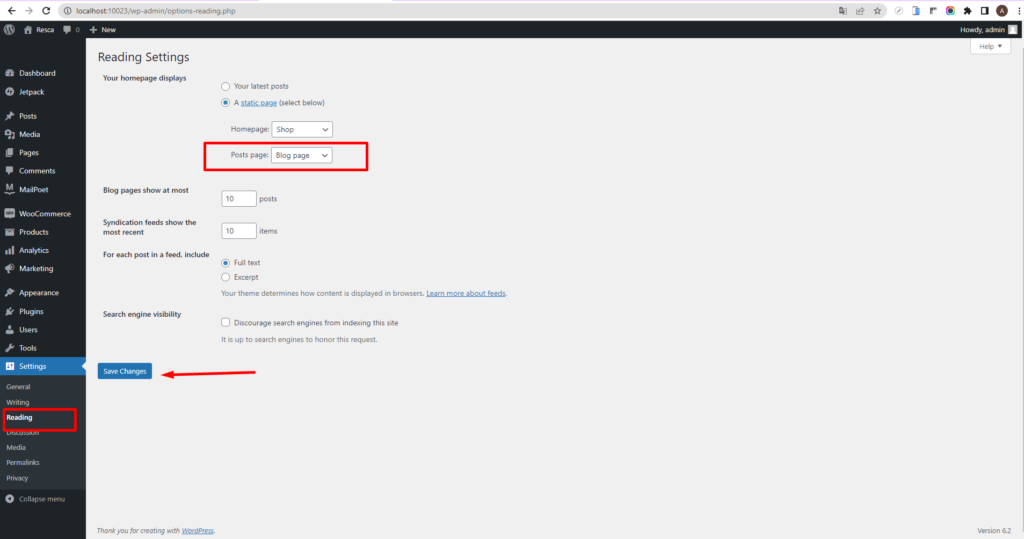Open General settings submenu
This screenshot has height=539, width=1024.
(18, 387)
